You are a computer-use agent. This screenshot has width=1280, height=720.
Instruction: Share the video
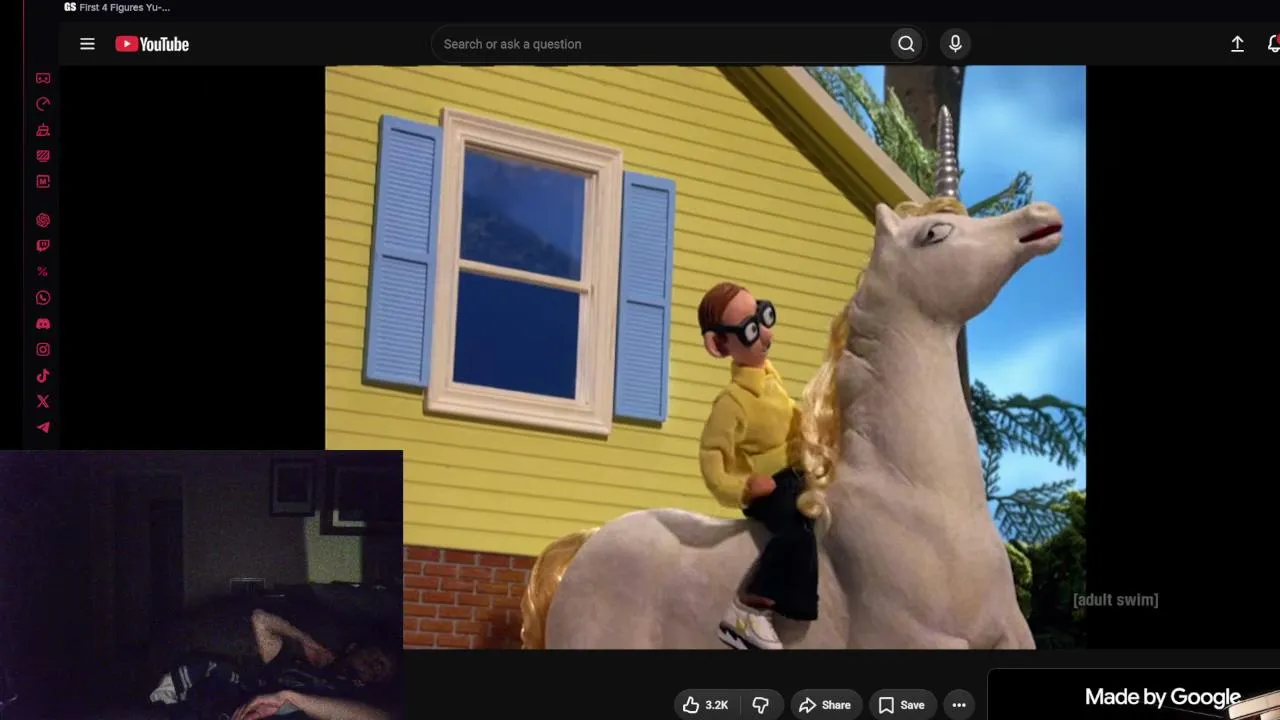pos(825,705)
